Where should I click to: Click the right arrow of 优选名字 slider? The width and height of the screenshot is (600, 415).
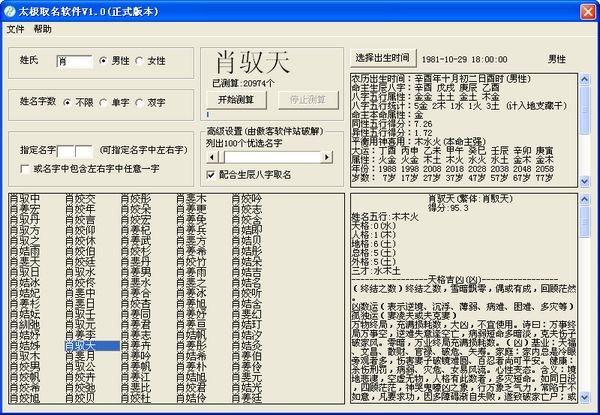(326, 157)
